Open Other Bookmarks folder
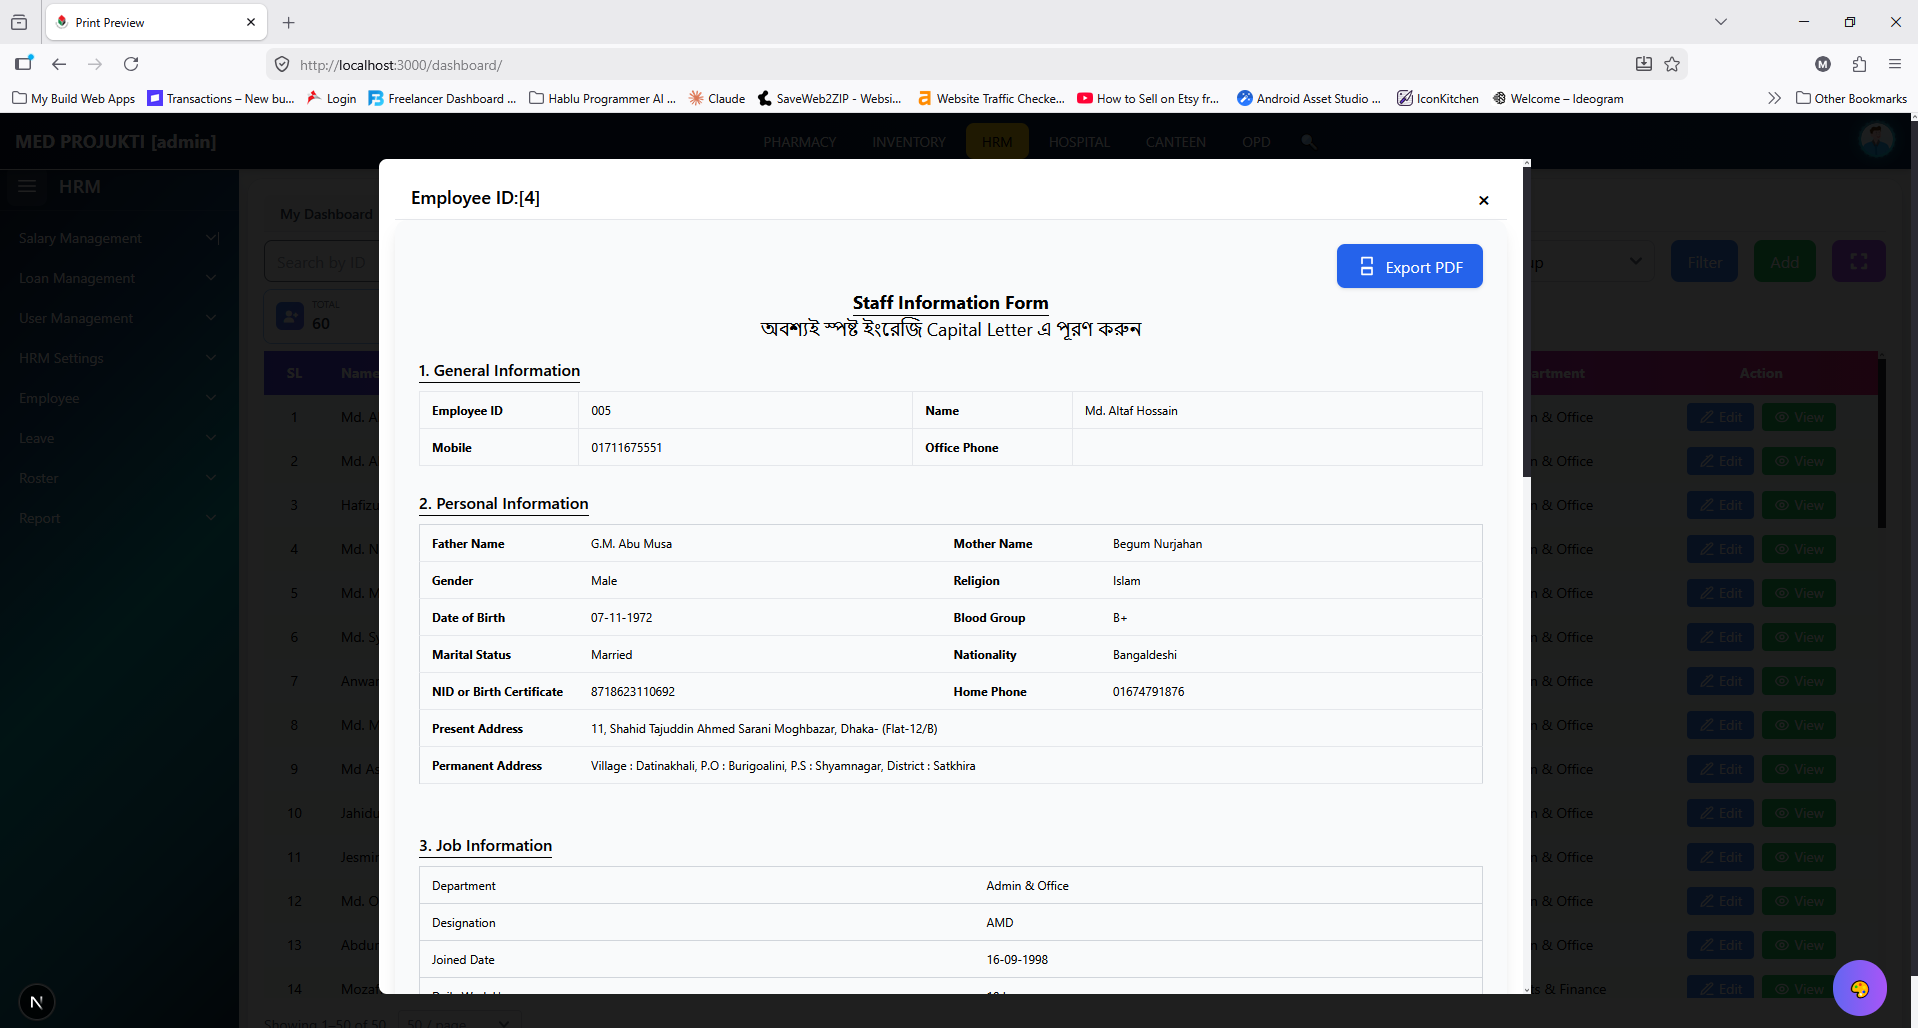This screenshot has width=1918, height=1028. point(1851,98)
